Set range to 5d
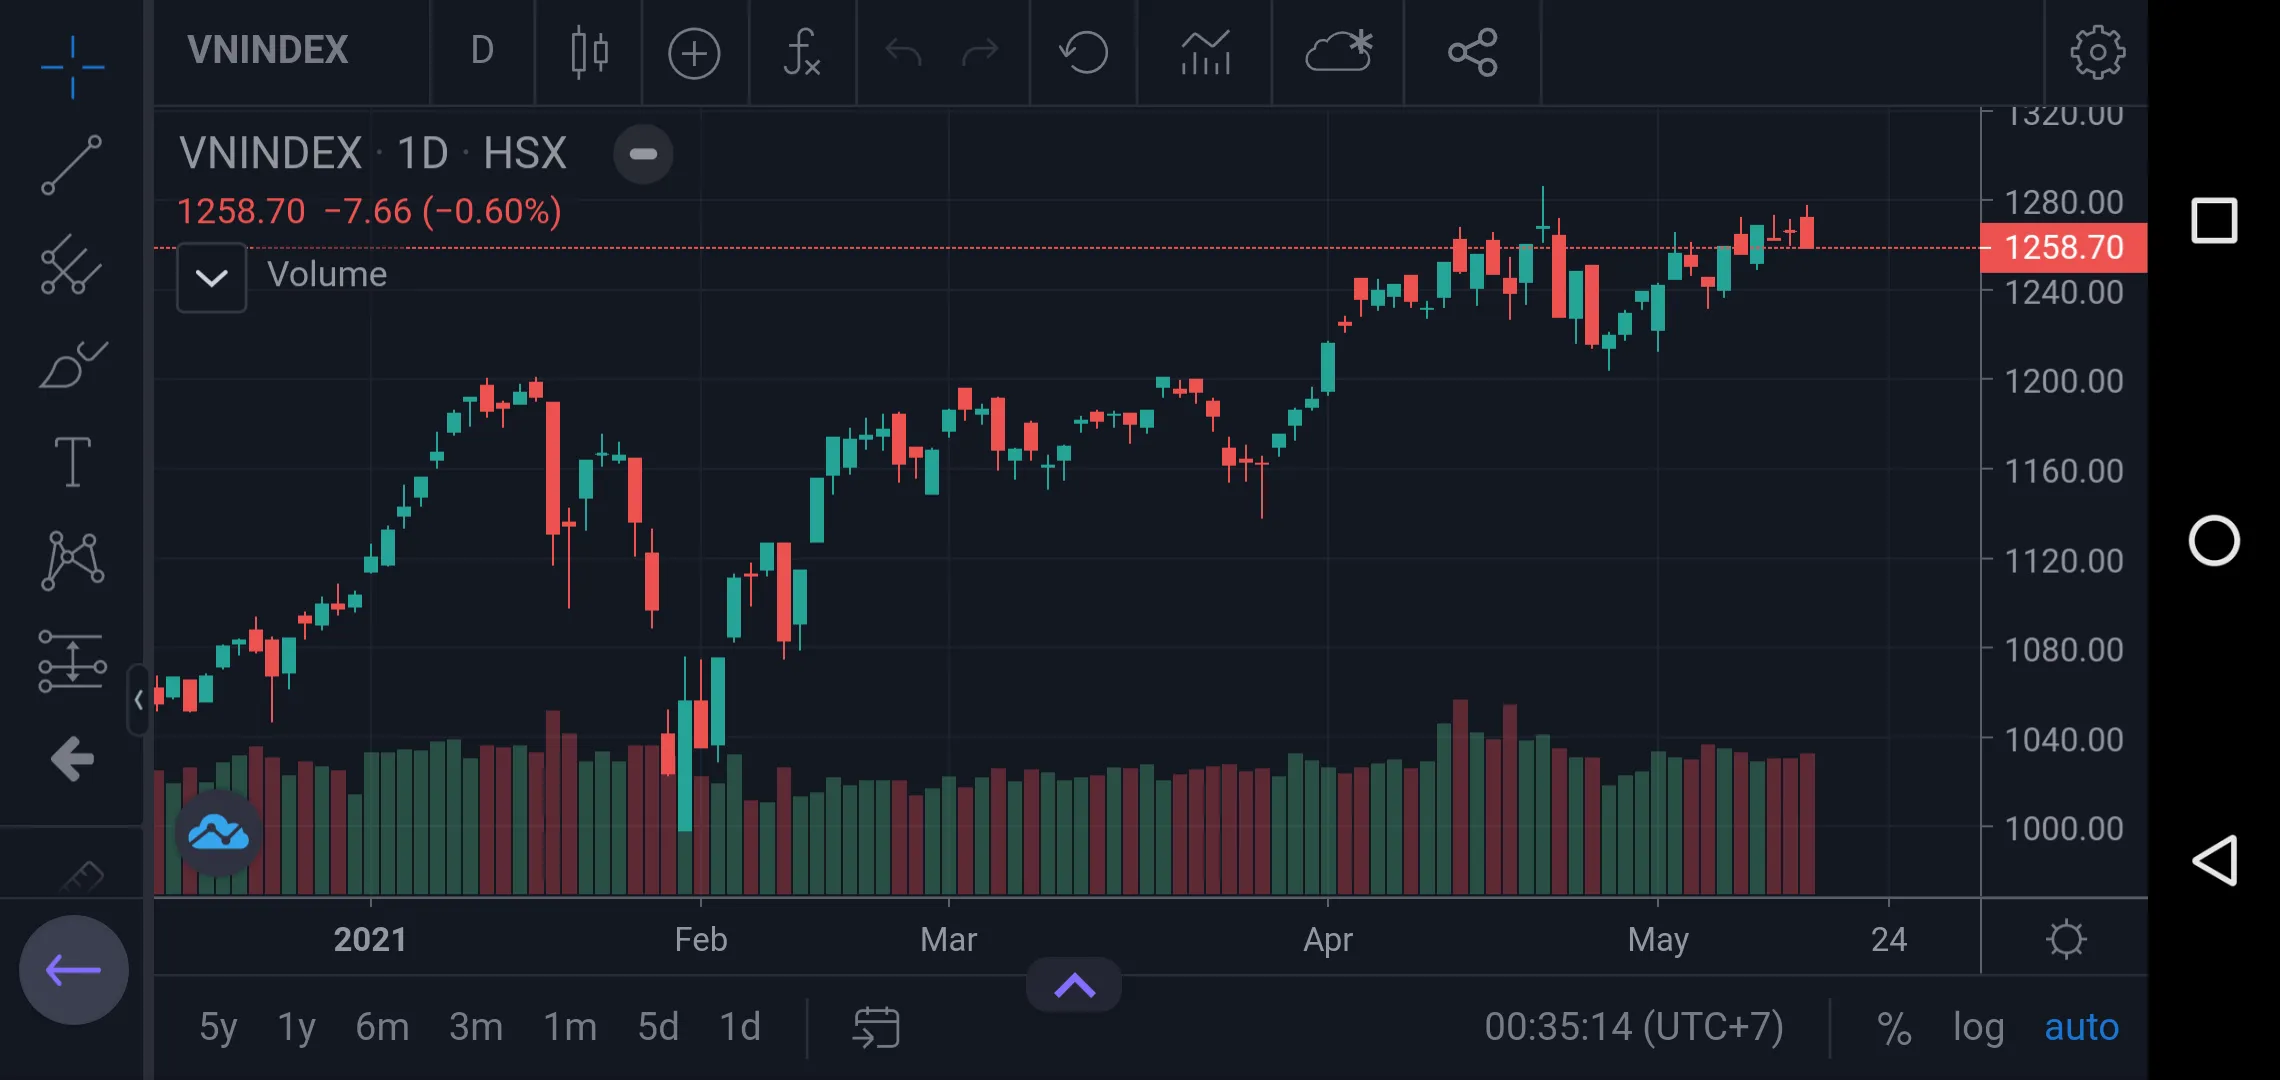Image resolution: width=2280 pixels, height=1080 pixels. point(658,1027)
